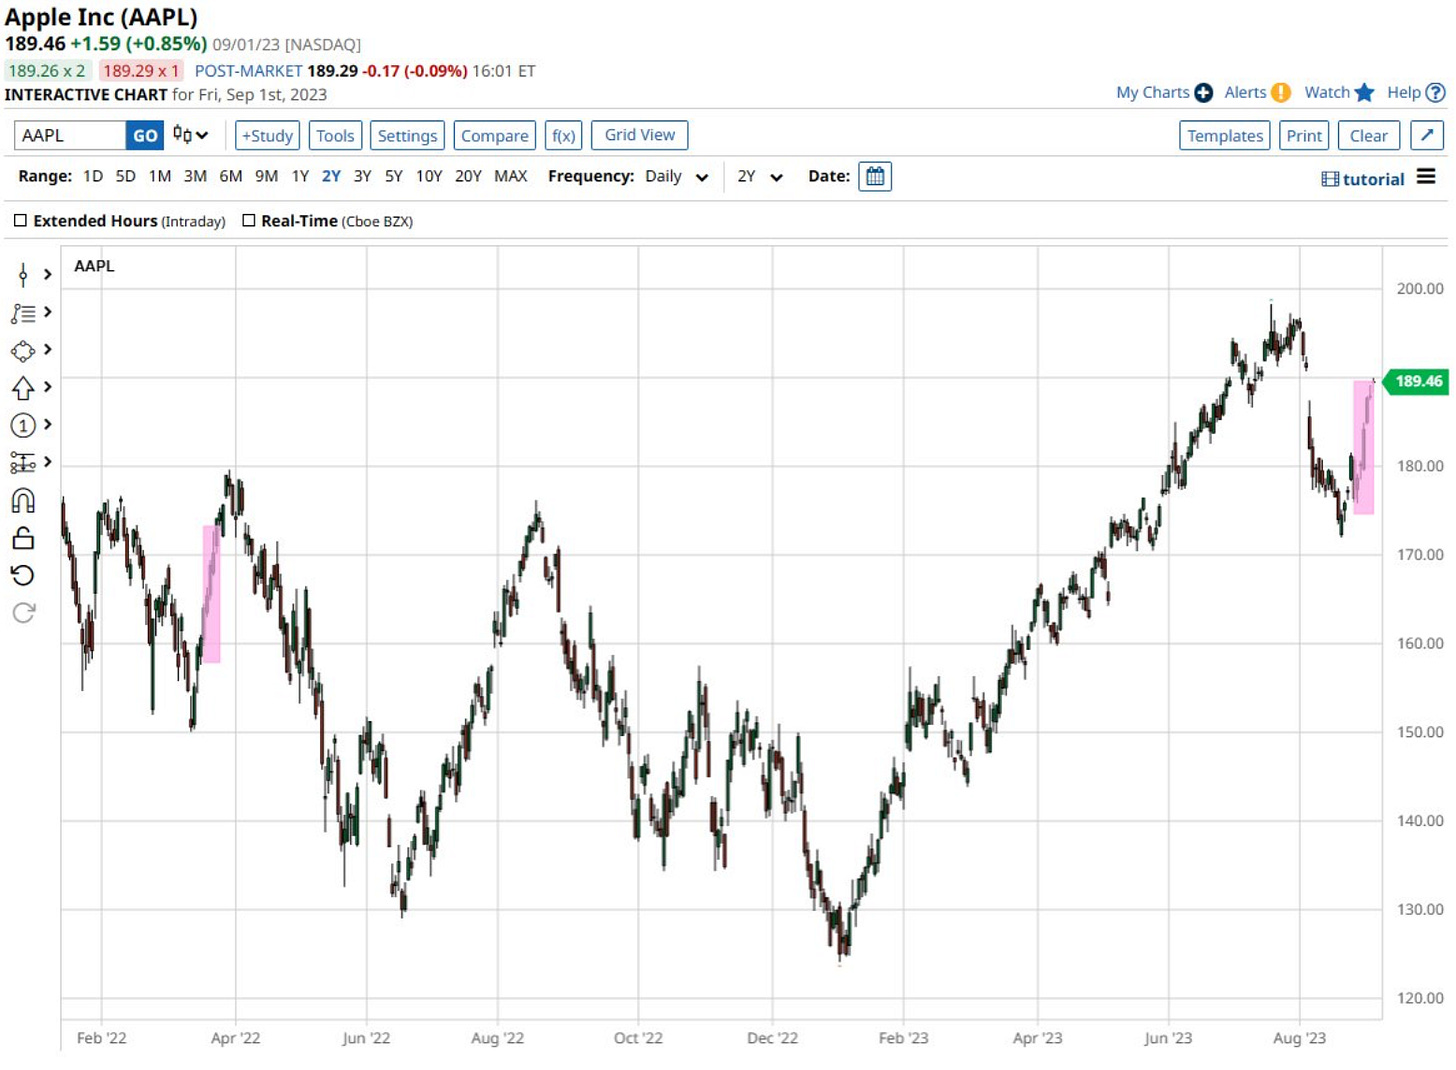Click the AAPL symbol input field

point(70,135)
